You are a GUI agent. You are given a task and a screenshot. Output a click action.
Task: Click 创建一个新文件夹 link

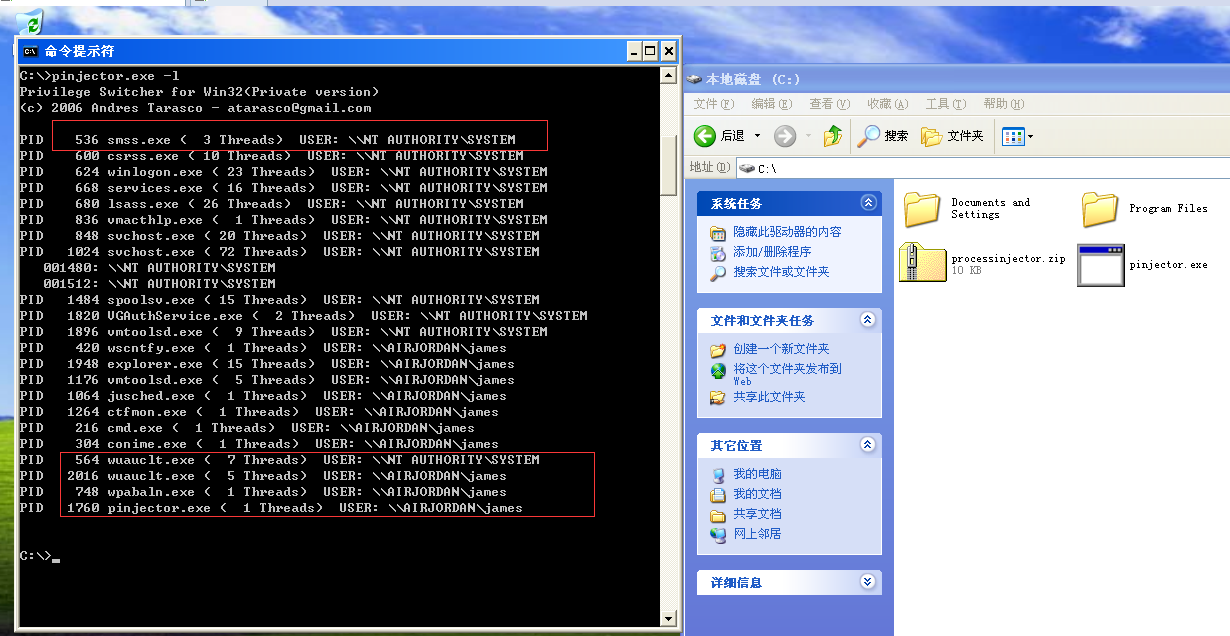[x=781, y=349]
